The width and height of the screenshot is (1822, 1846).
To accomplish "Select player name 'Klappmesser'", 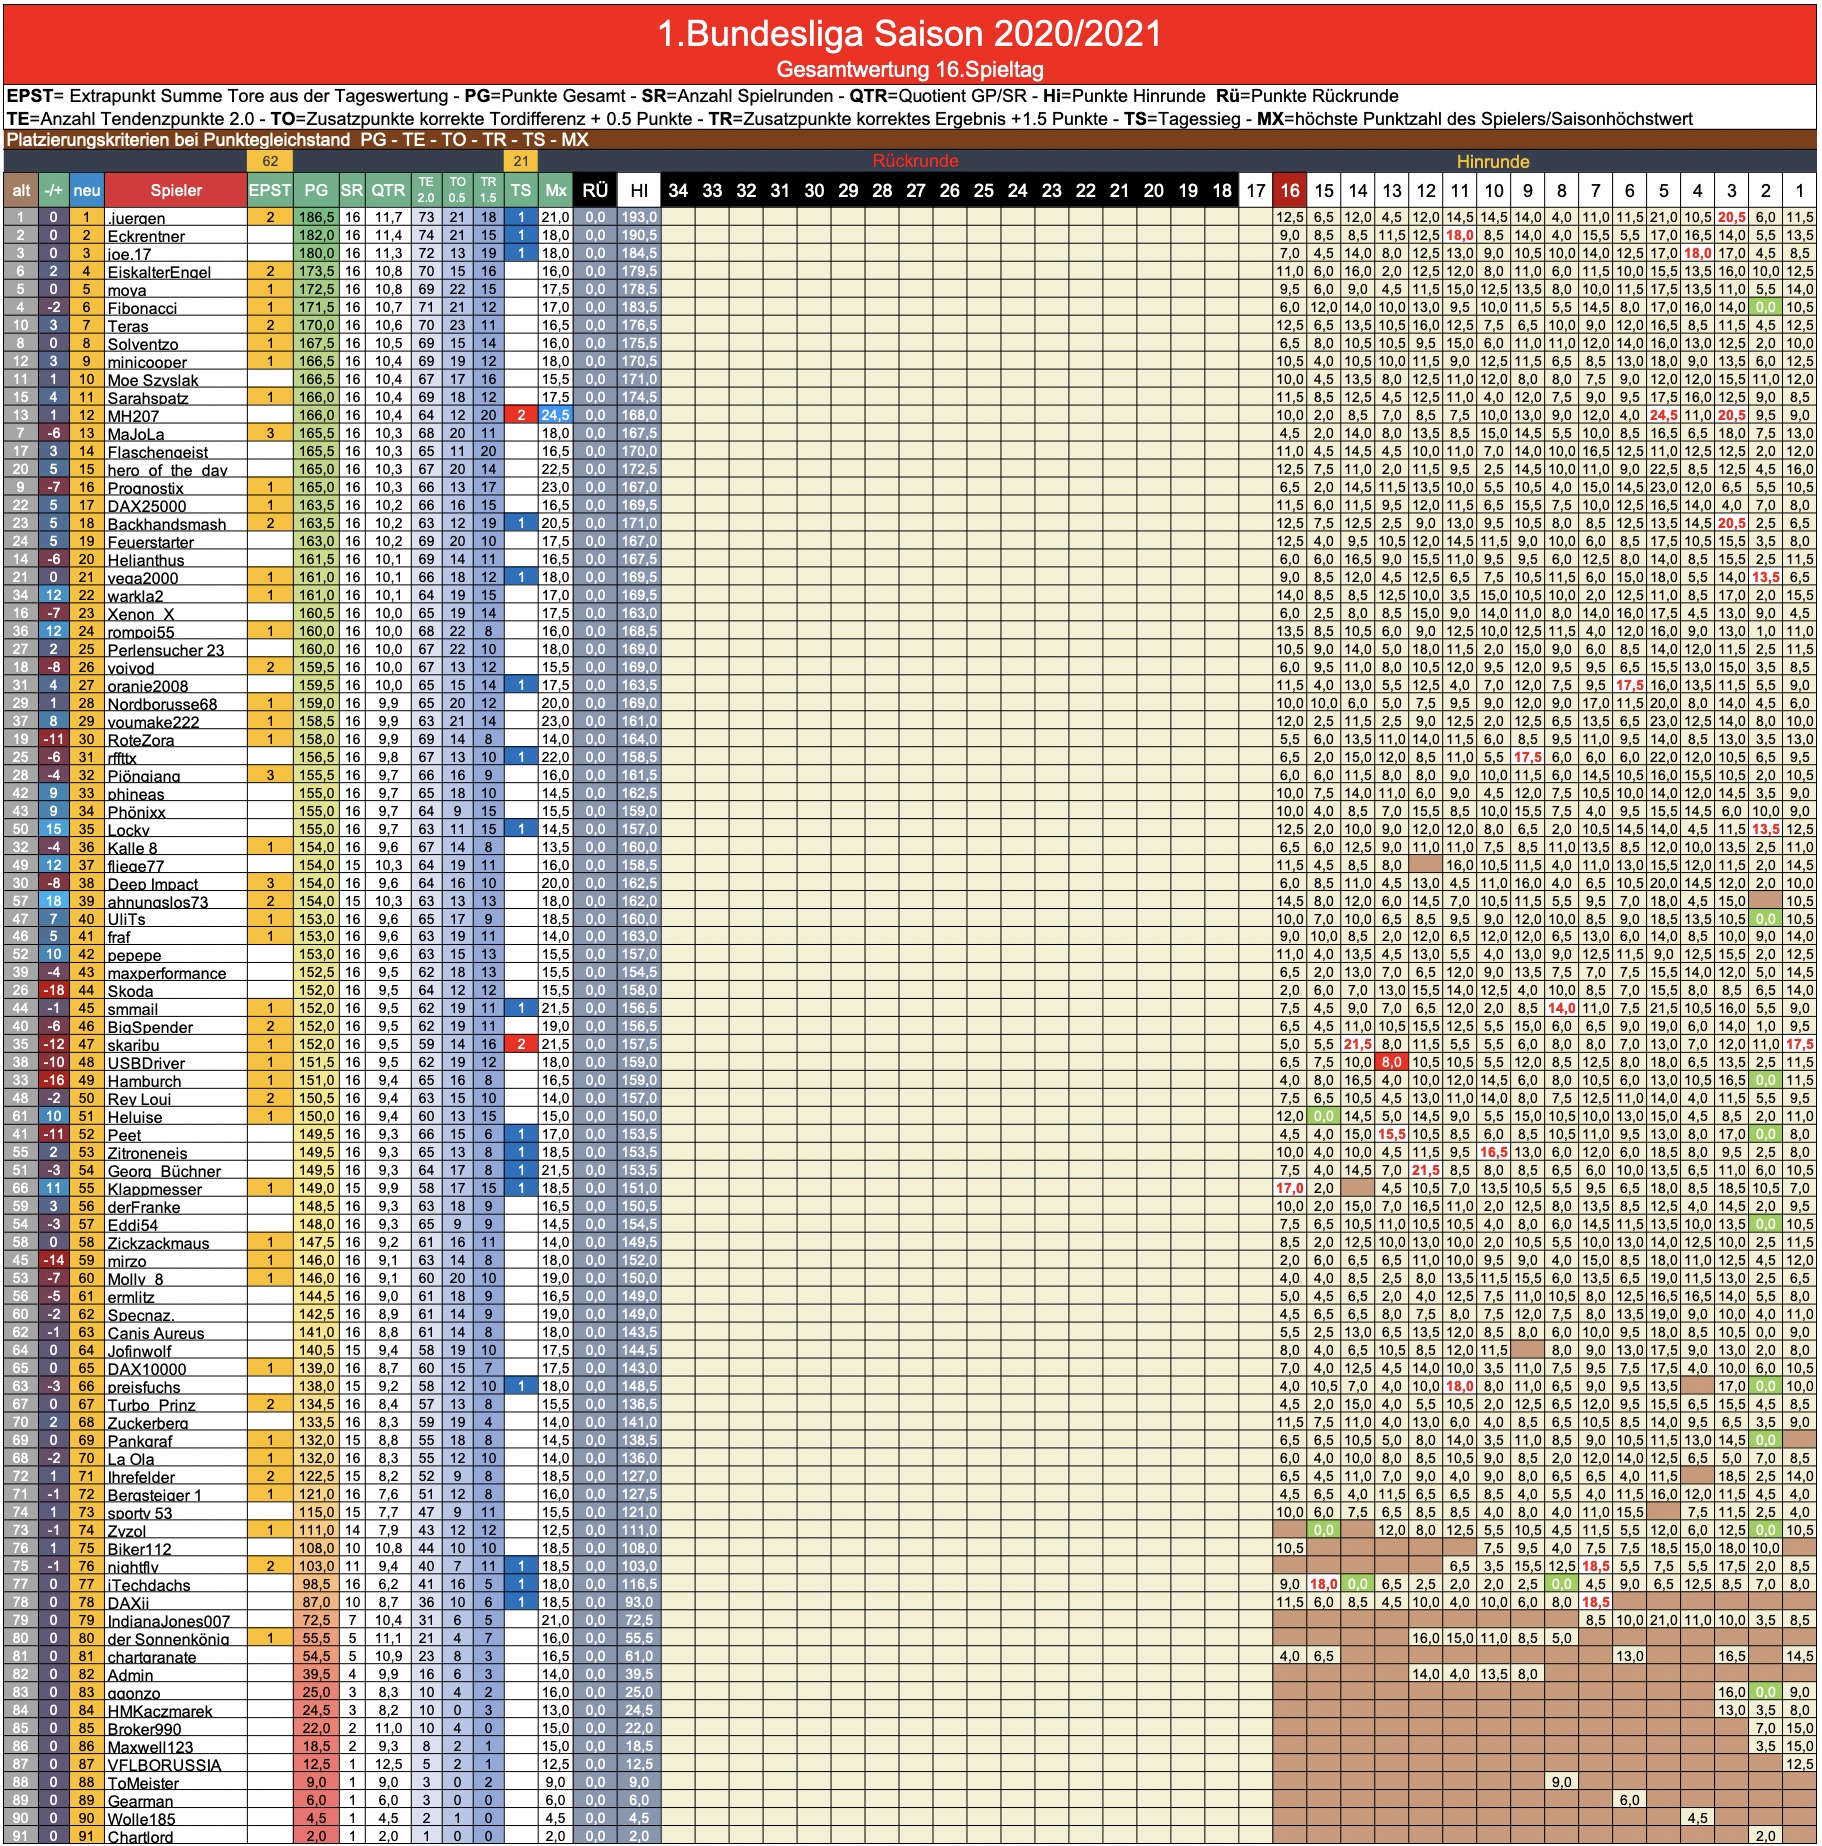I will (x=155, y=1189).
